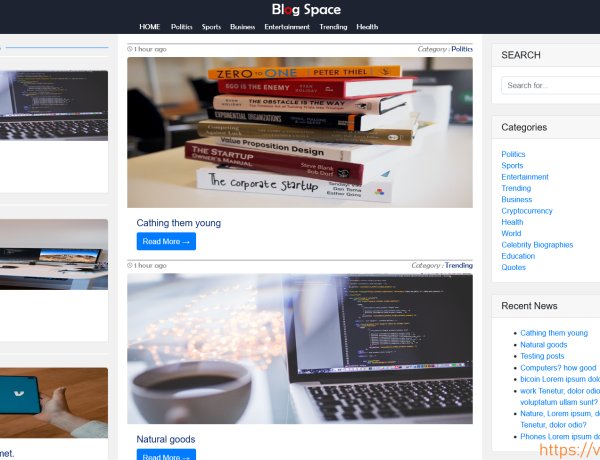This screenshot has width=600, height=460.
Task: Open Business in the top navigation
Action: click(243, 27)
